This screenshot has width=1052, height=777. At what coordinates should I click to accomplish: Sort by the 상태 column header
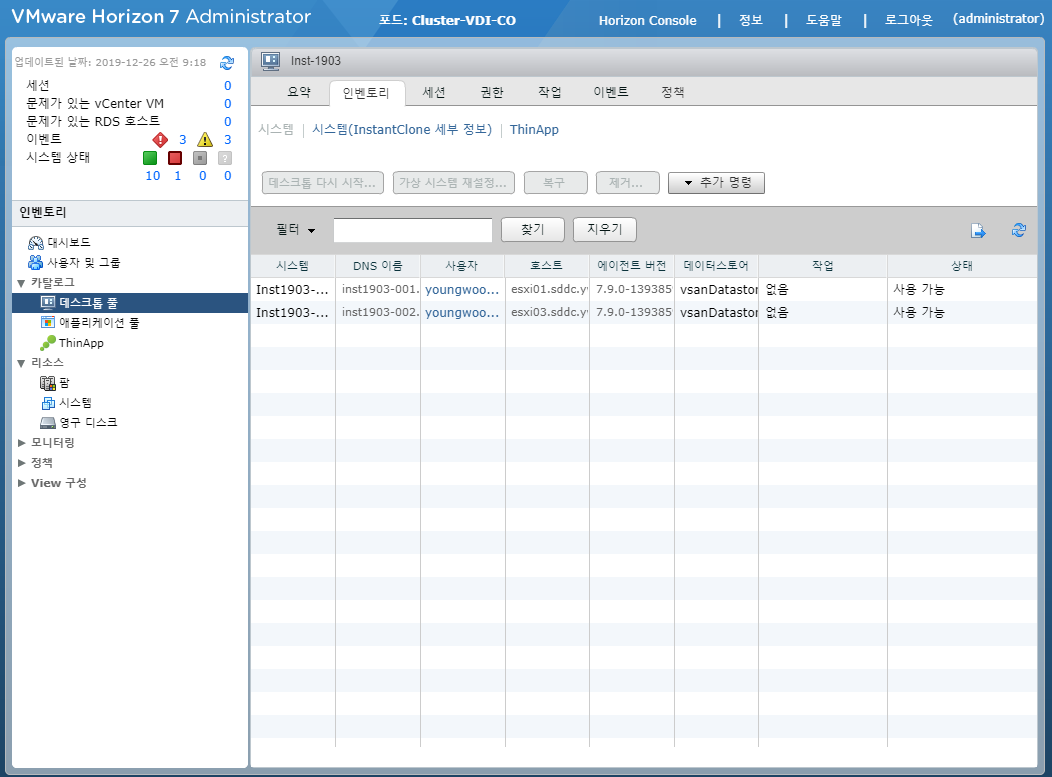961,266
